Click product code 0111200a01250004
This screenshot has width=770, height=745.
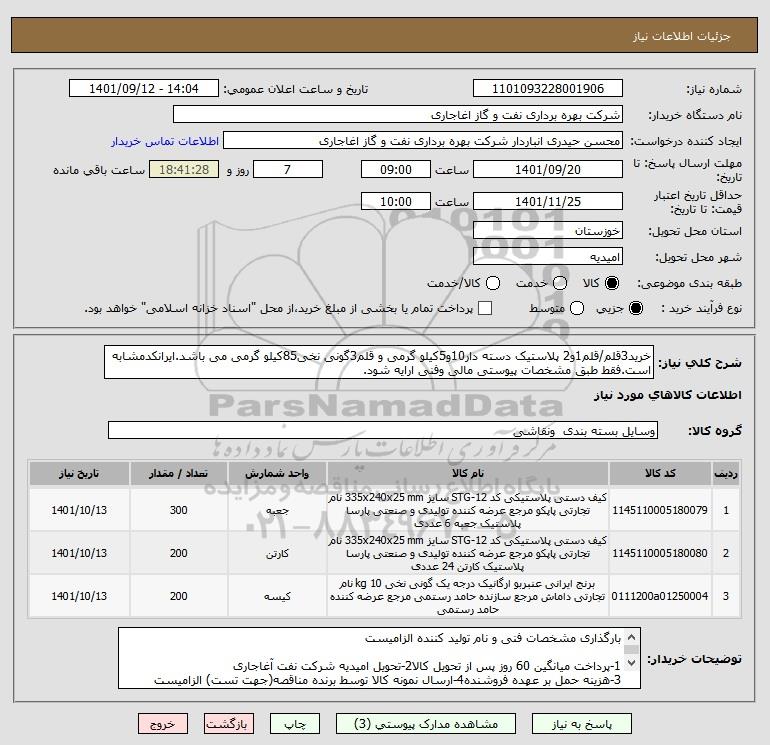[660, 596]
